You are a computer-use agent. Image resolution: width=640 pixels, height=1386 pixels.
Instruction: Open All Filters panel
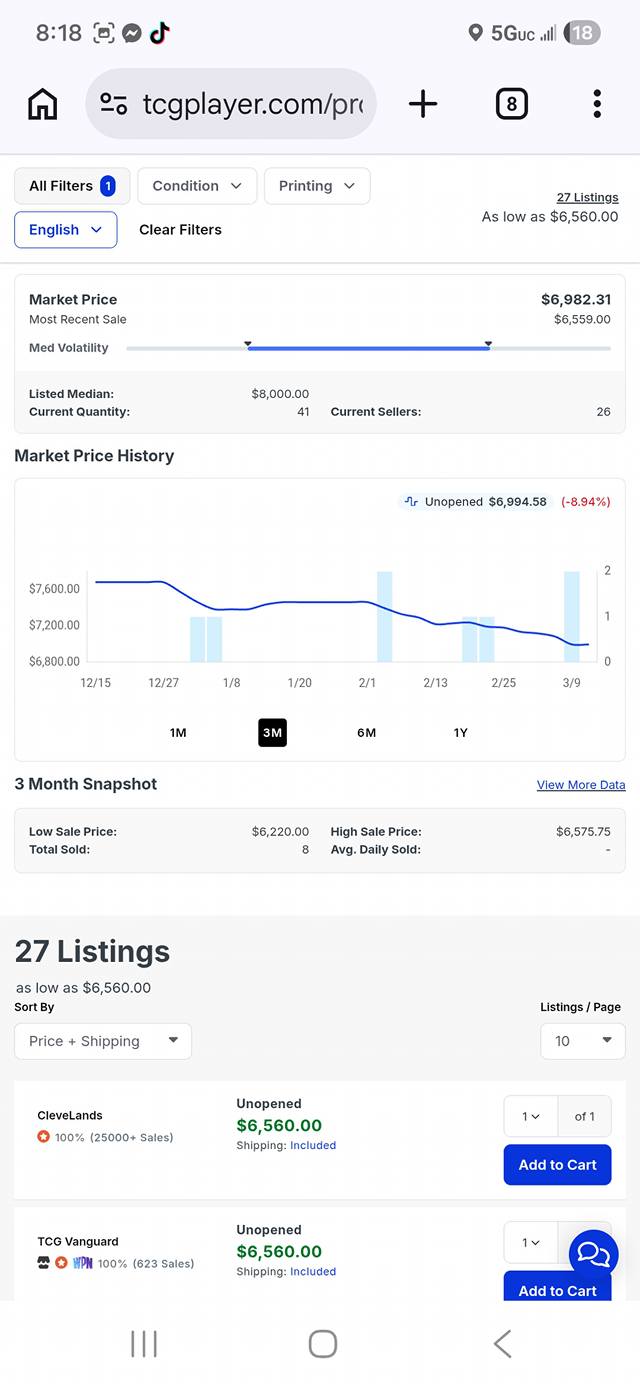[x=72, y=186]
